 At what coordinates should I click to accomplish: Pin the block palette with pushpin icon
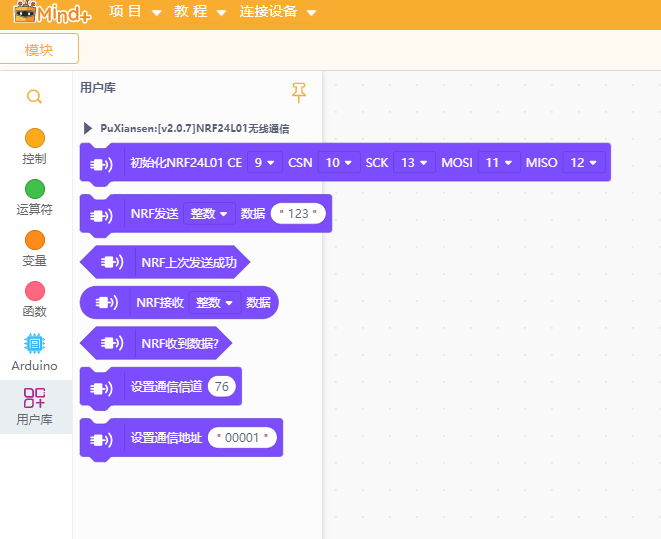[298, 93]
